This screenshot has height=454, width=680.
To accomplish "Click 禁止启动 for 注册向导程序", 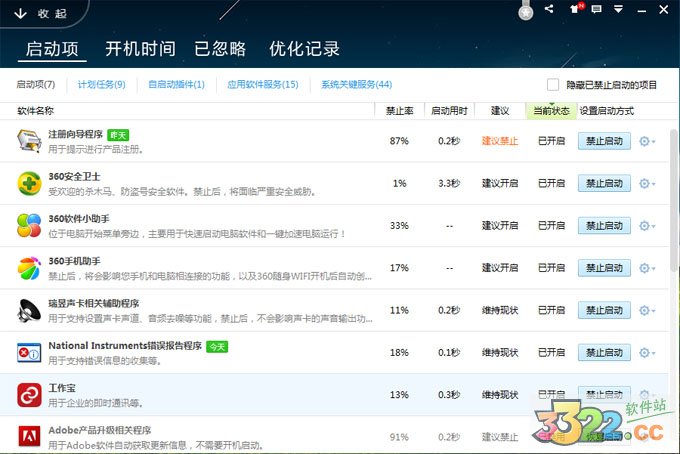I will tap(604, 141).
